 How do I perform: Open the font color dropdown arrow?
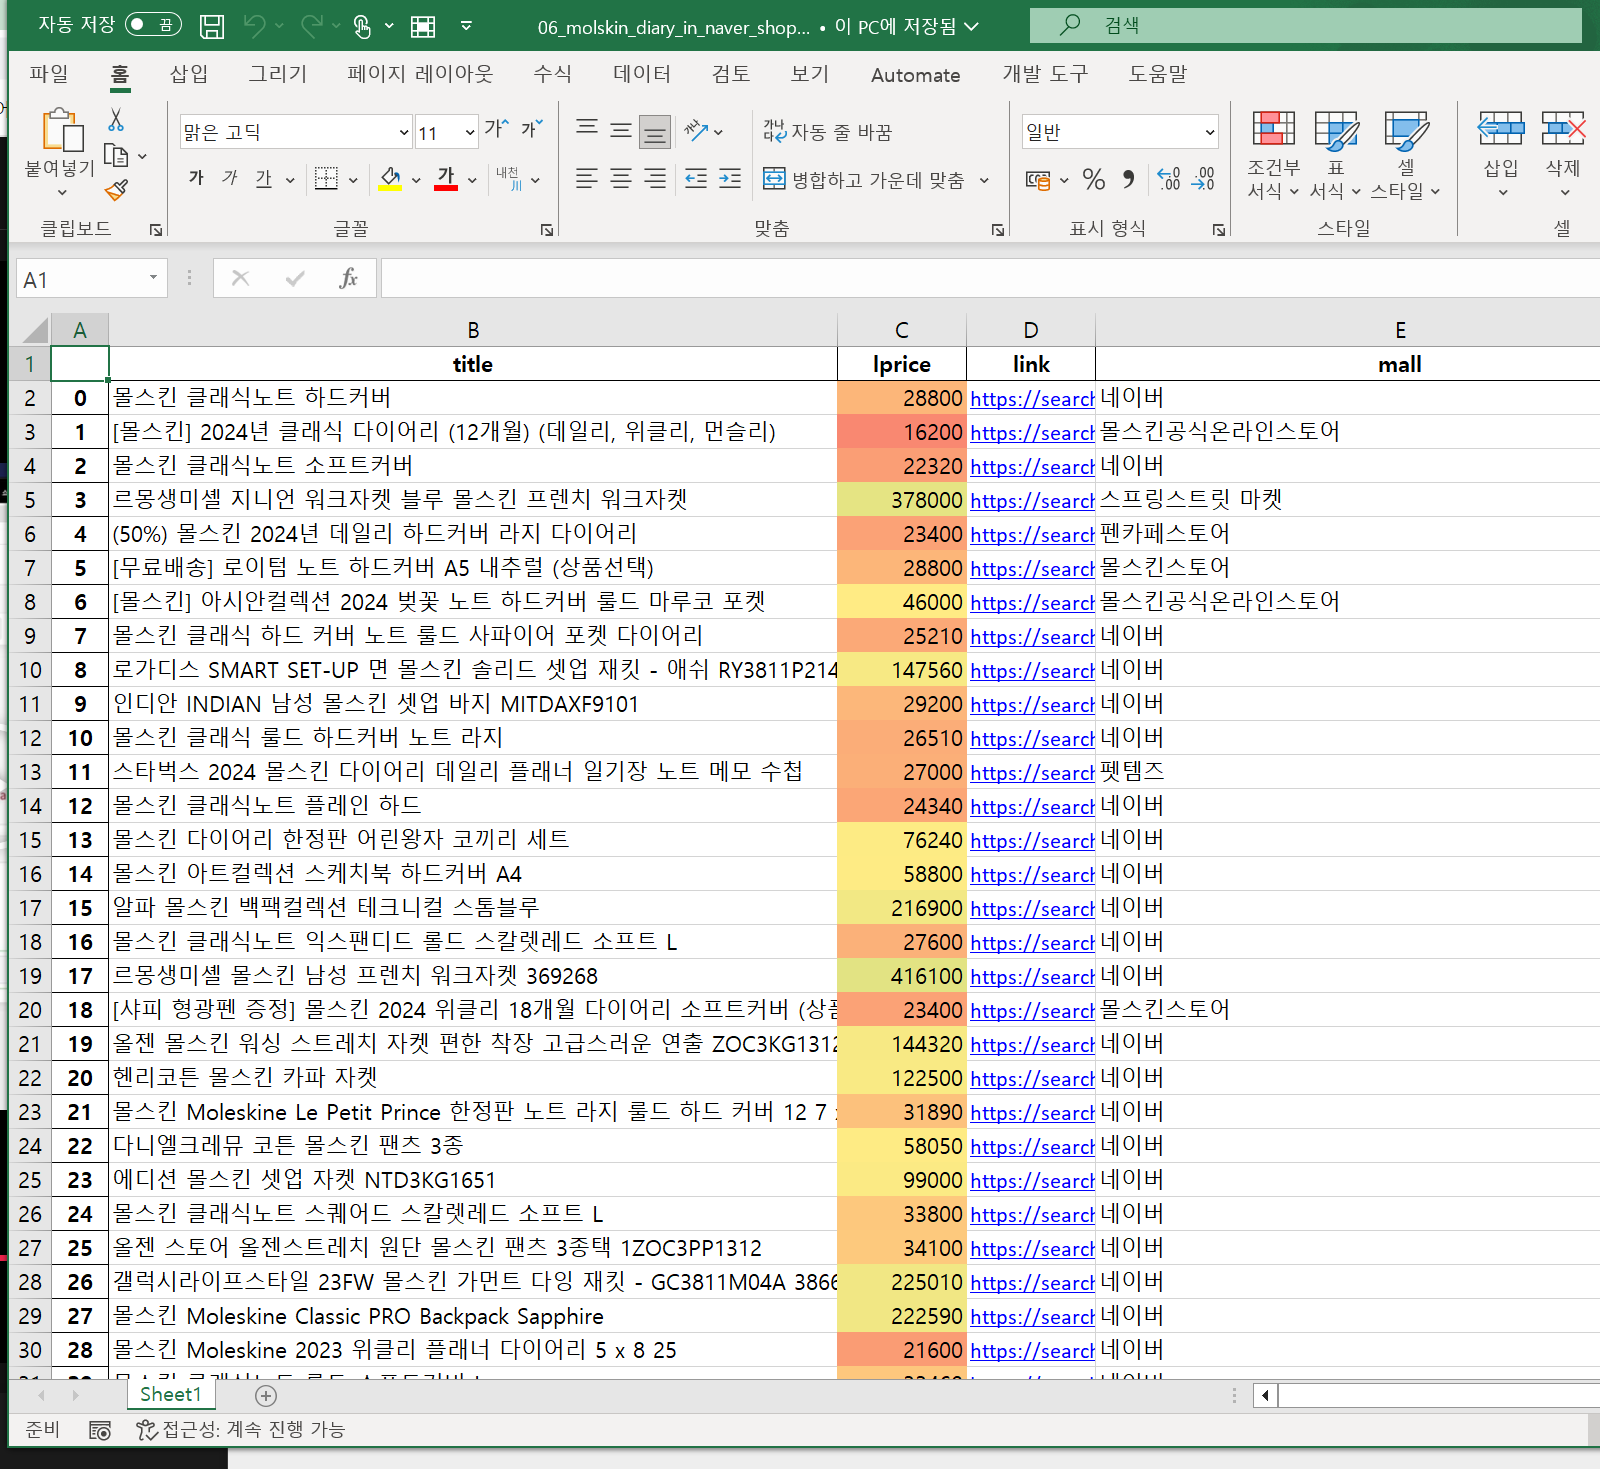click(472, 181)
